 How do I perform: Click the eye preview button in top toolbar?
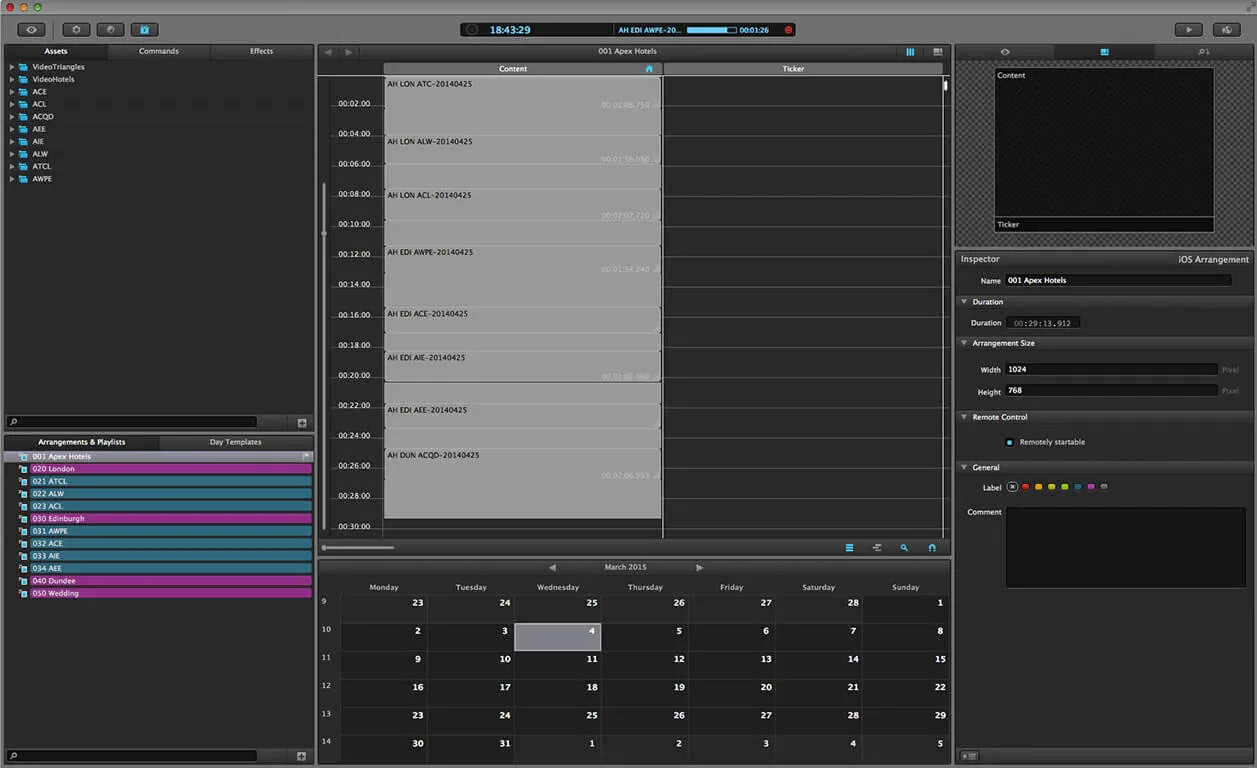point(31,30)
